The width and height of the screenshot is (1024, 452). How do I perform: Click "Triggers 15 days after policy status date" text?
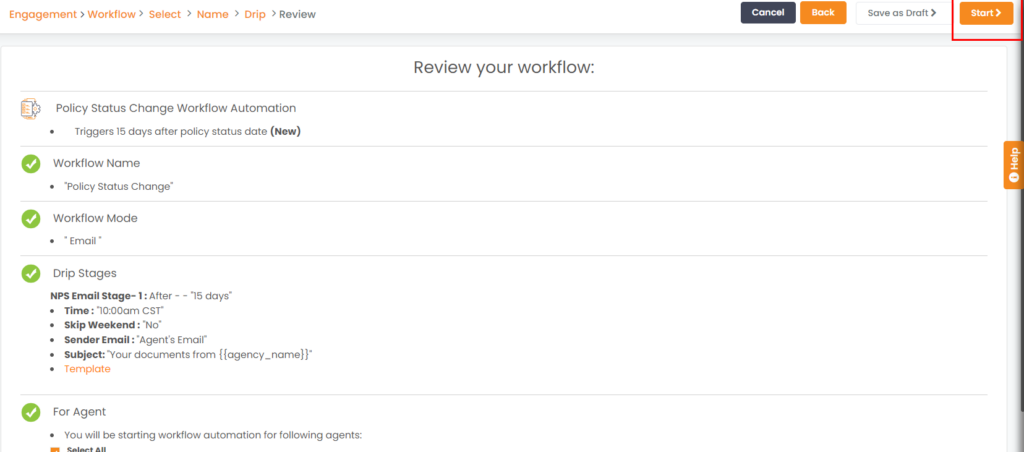click(187, 131)
